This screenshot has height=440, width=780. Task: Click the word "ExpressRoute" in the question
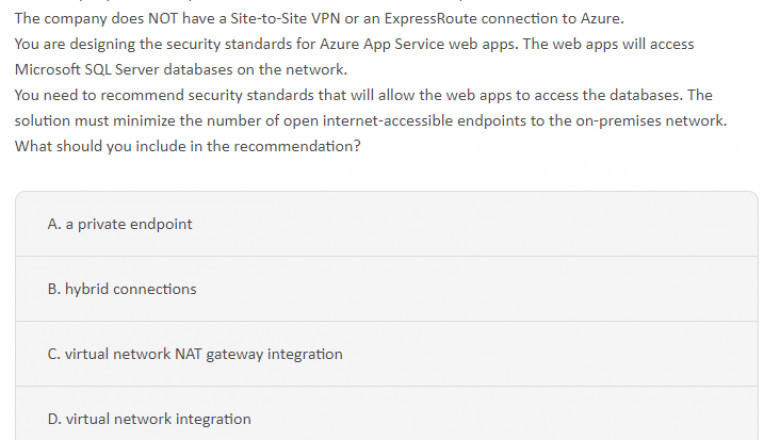pos(431,19)
